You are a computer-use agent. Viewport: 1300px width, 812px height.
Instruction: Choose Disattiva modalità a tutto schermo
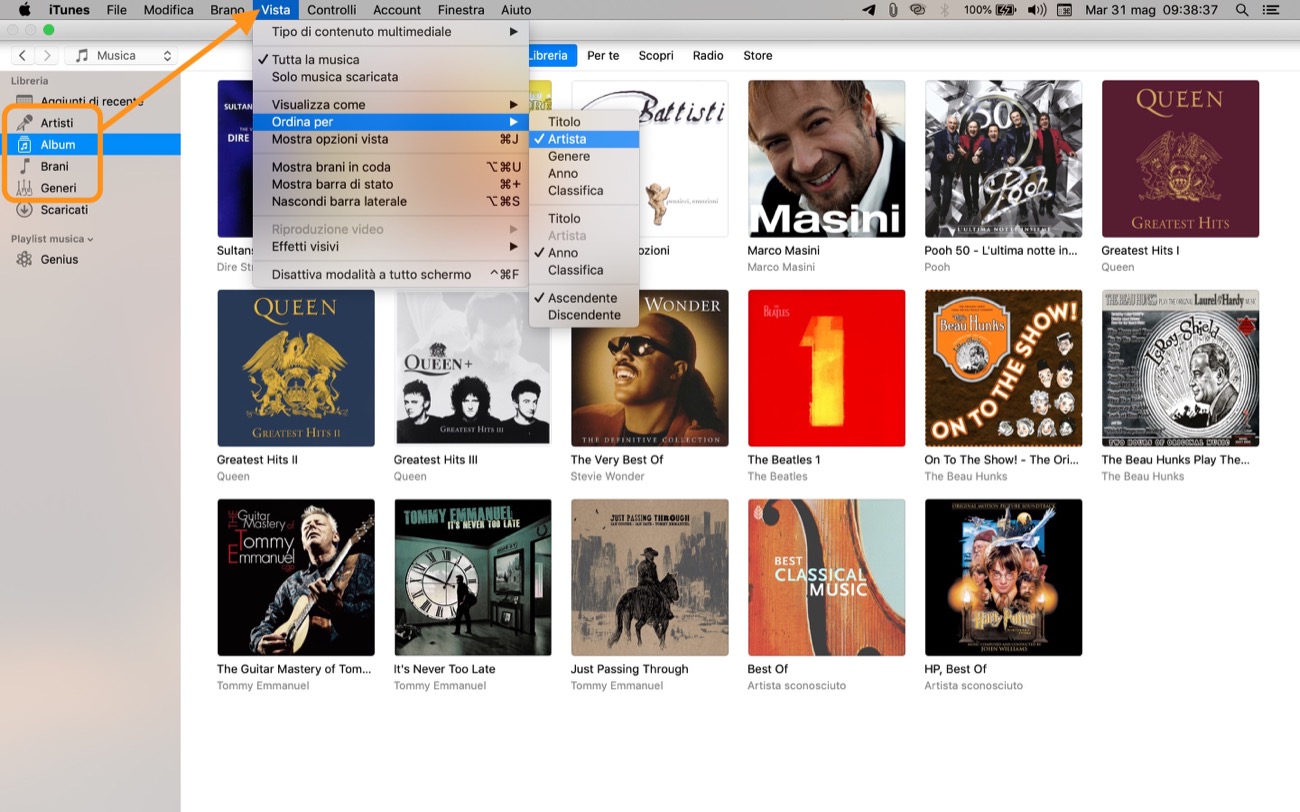click(x=391, y=274)
